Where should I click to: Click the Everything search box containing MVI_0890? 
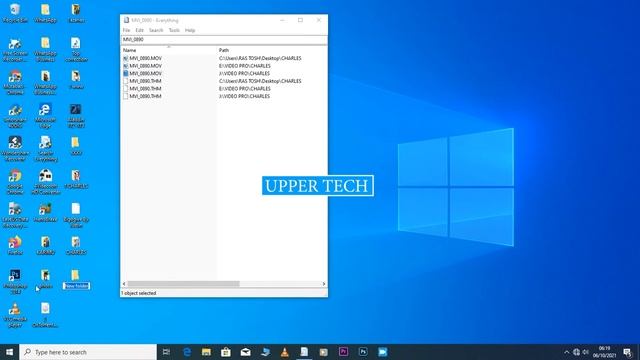(224, 40)
